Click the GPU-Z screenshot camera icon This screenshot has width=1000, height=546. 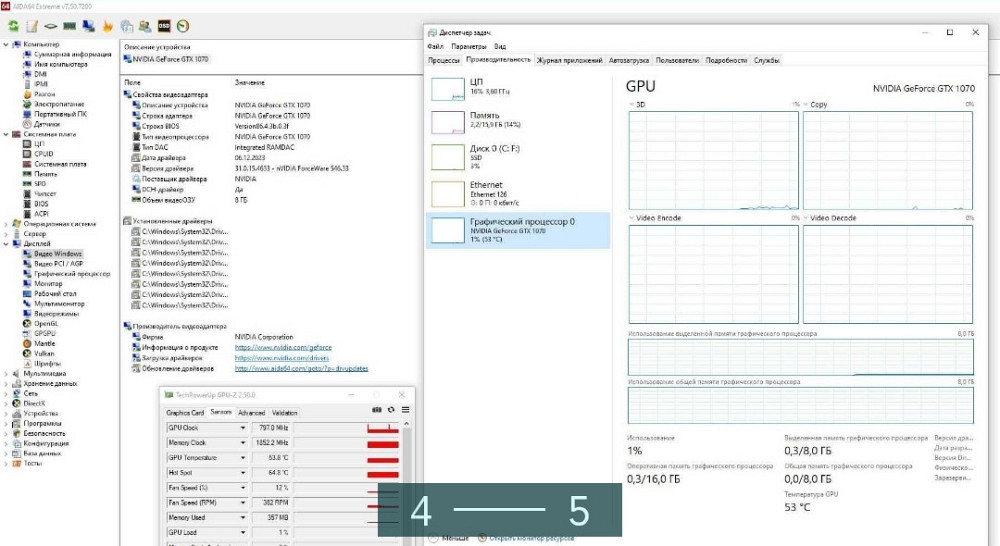(377, 410)
